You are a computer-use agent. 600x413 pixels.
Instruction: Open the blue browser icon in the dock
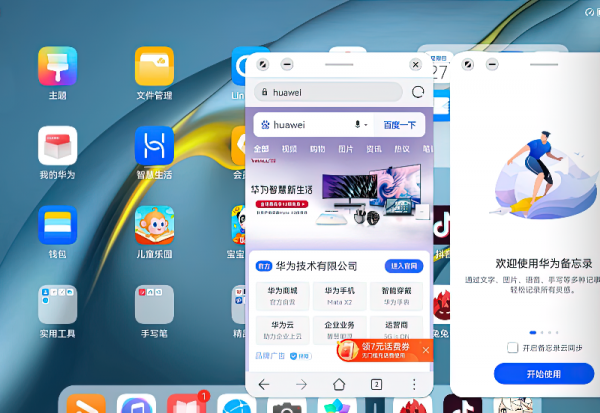[236, 405]
